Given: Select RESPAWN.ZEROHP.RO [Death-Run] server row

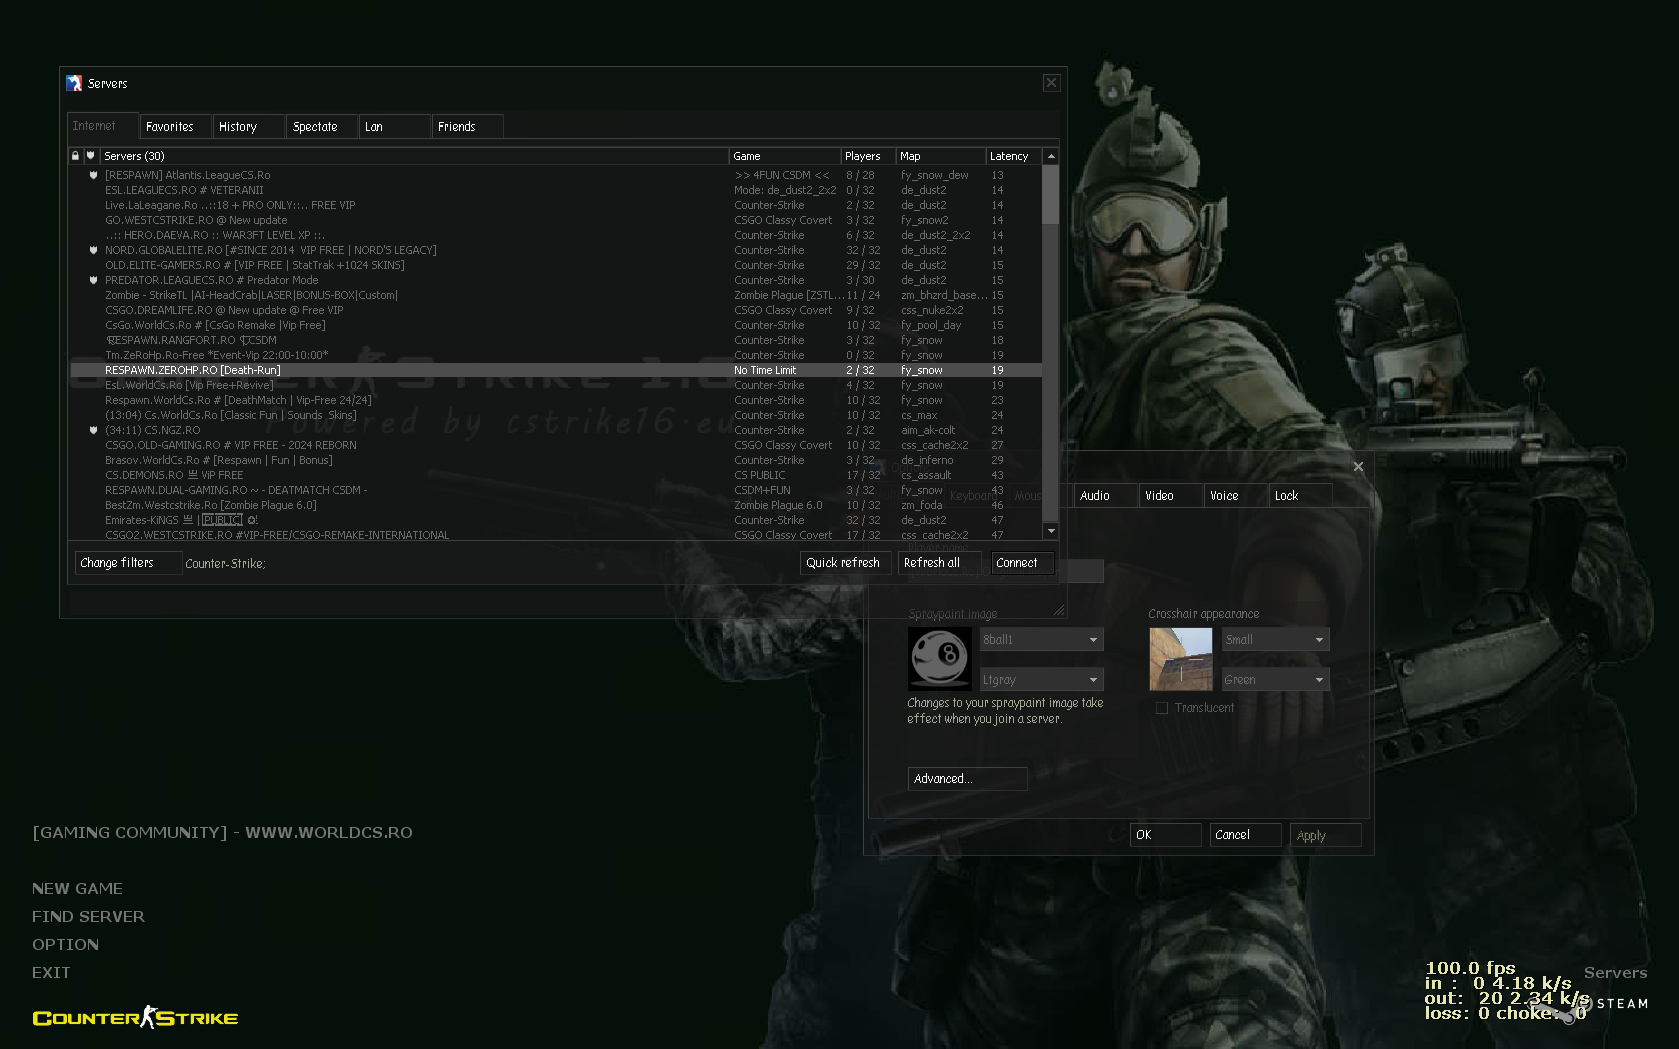Looking at the screenshot, I should (x=556, y=370).
